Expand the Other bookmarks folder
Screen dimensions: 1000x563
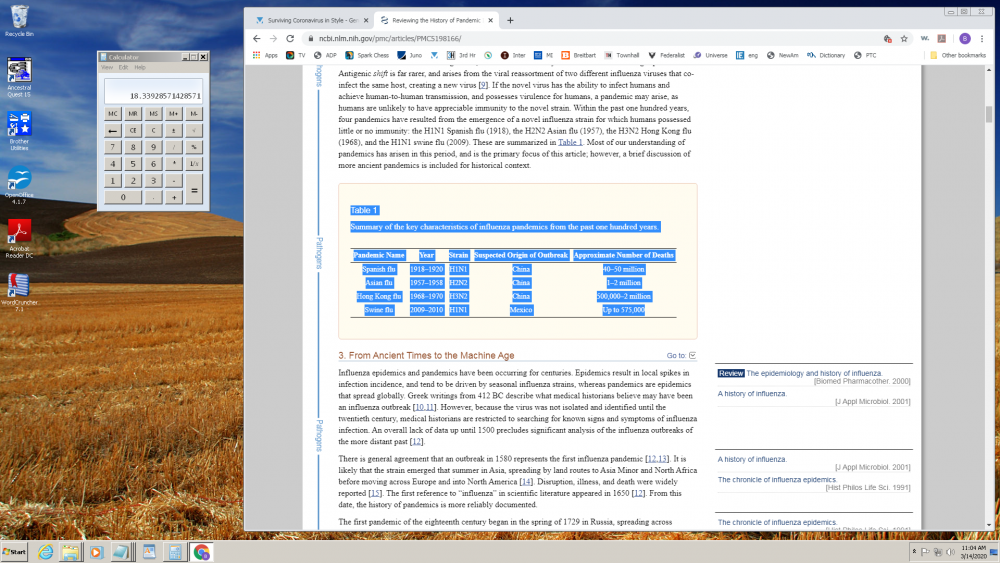pos(958,55)
